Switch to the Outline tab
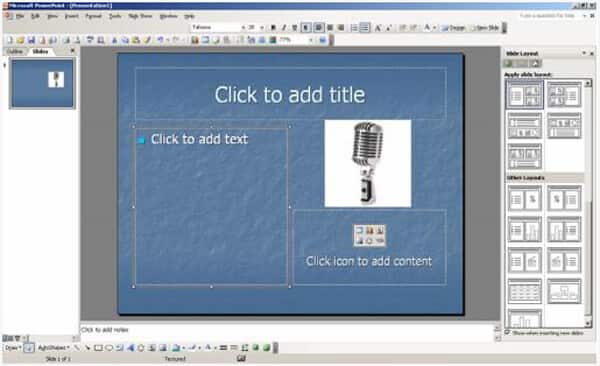The height and width of the screenshot is (366, 600). pyautogui.click(x=15, y=51)
